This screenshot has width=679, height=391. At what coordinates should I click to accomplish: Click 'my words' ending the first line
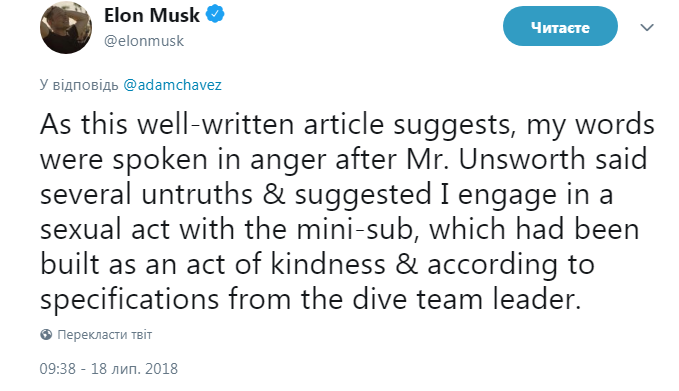(x=590, y=126)
